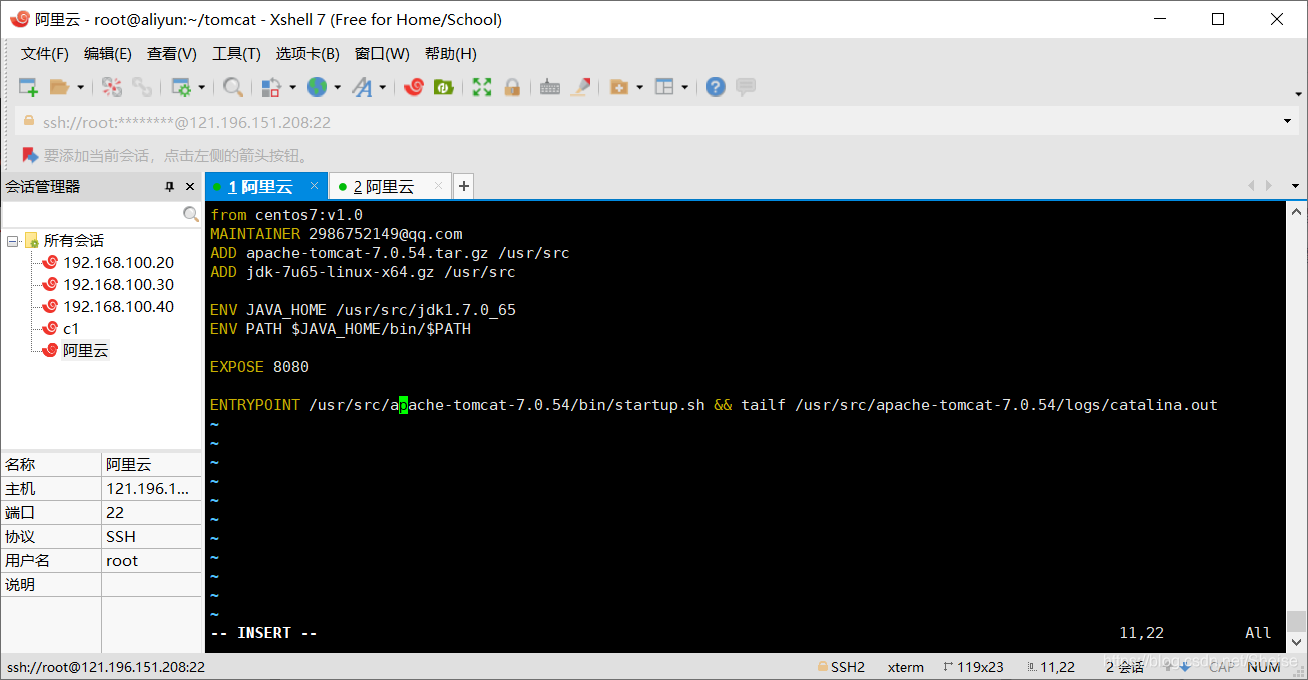Expand the layout dropdown arrow

(x=685, y=87)
